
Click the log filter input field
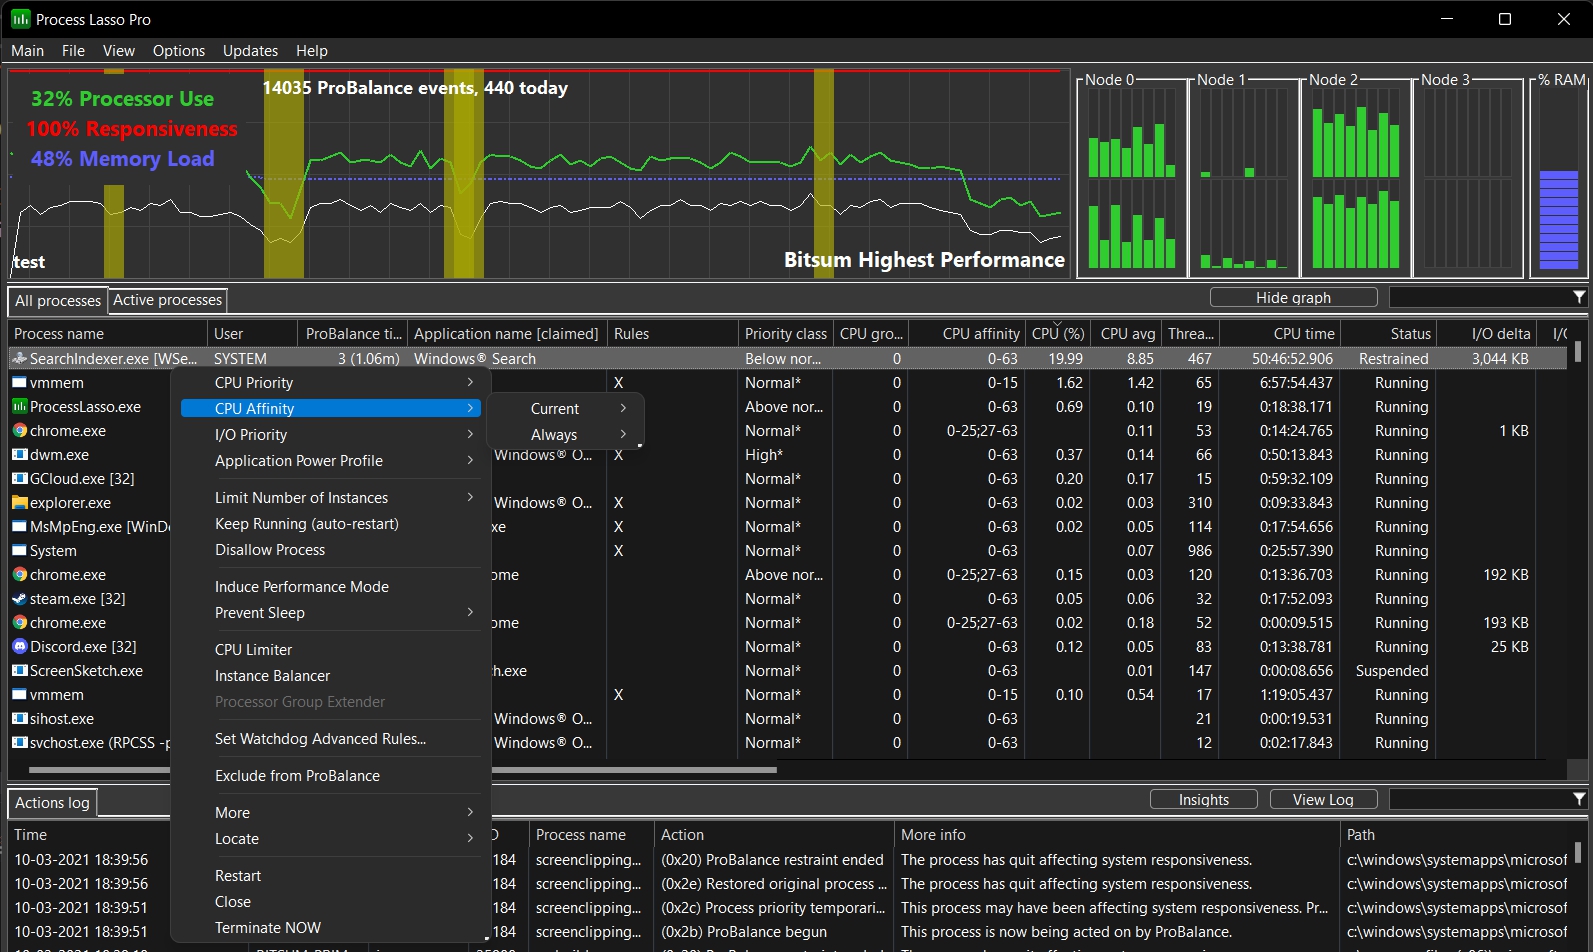click(1480, 799)
